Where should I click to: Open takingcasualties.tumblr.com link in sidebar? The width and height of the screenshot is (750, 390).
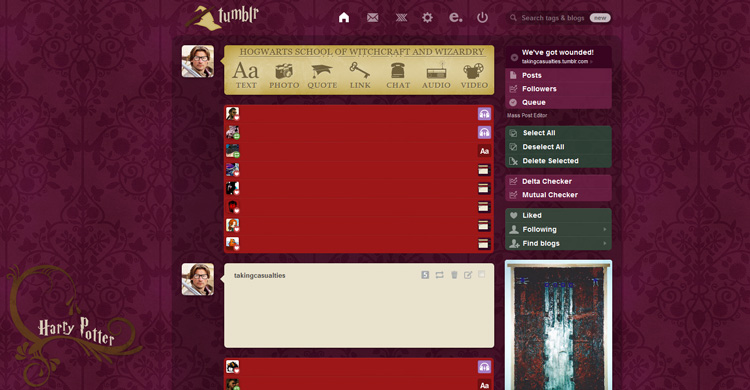point(555,62)
